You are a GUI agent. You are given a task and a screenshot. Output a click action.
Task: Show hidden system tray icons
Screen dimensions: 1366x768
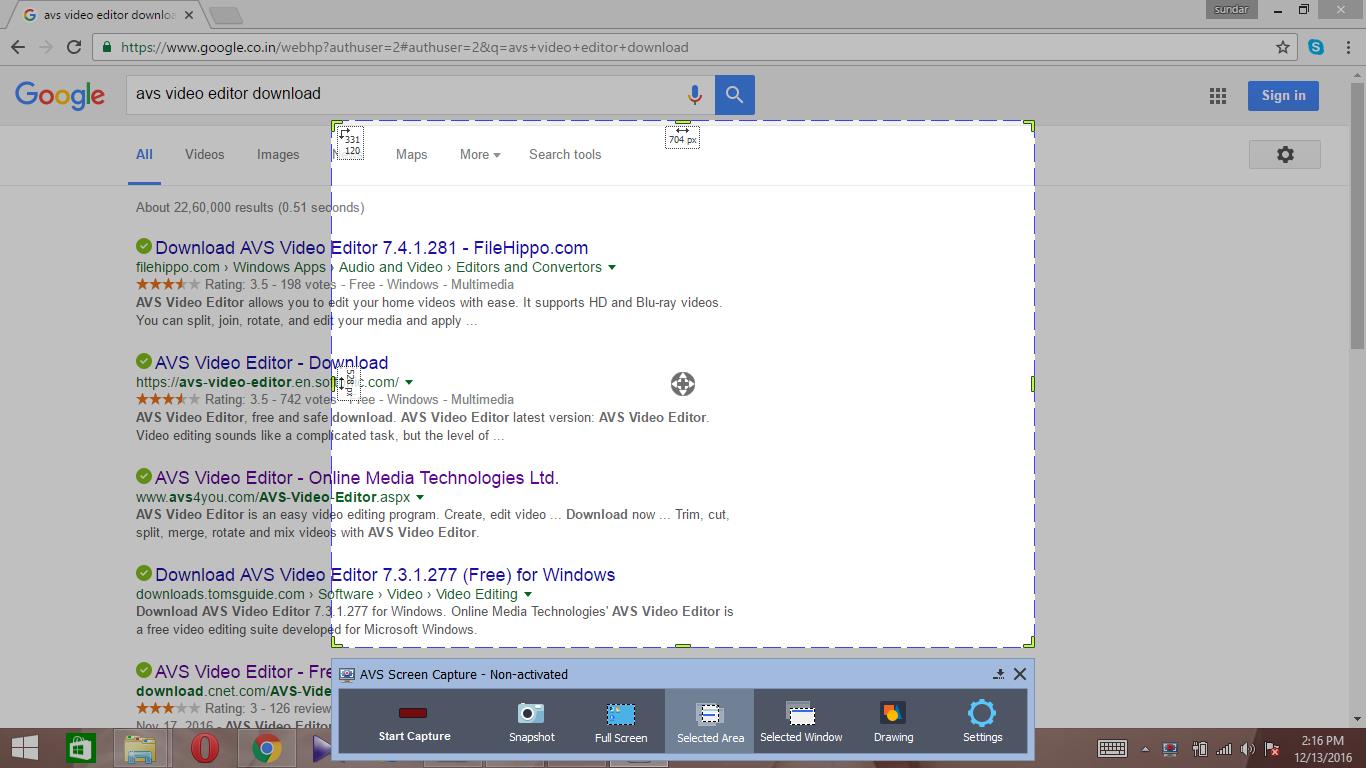(1146, 748)
